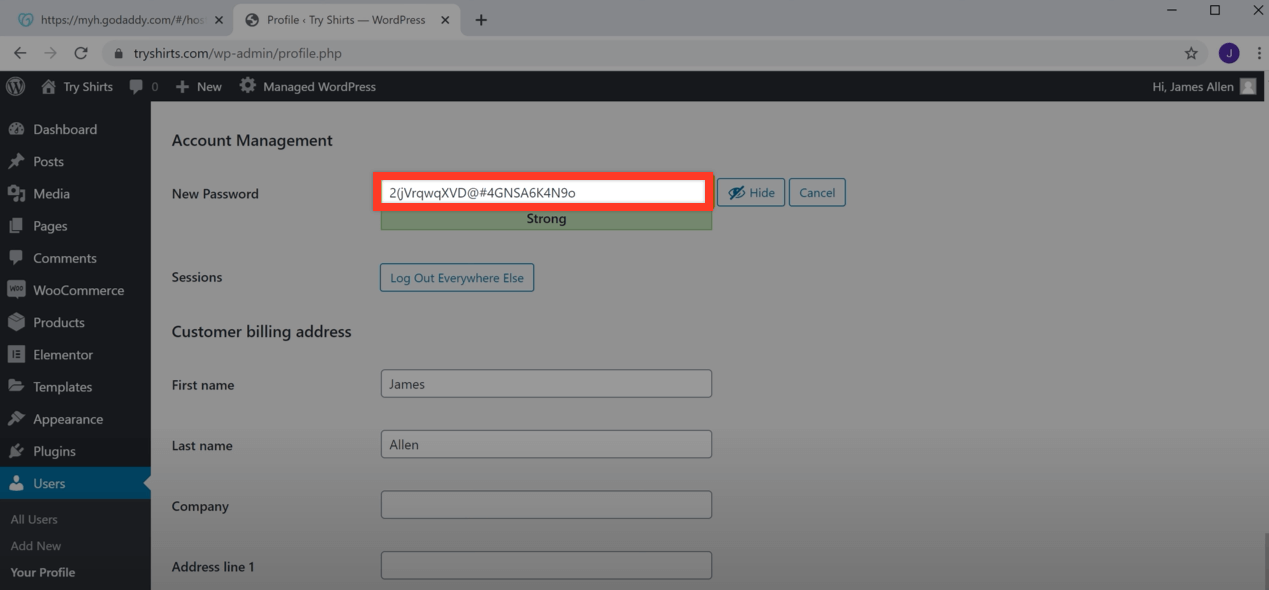Screen dimensions: 1269x590
Task: Go forward in browser history
Action: point(50,53)
